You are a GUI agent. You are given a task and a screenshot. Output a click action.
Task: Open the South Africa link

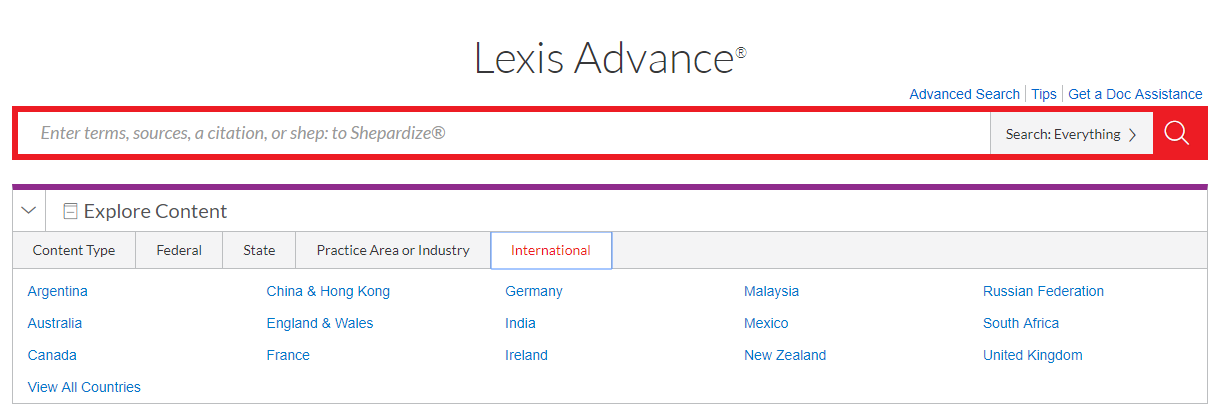(1021, 323)
